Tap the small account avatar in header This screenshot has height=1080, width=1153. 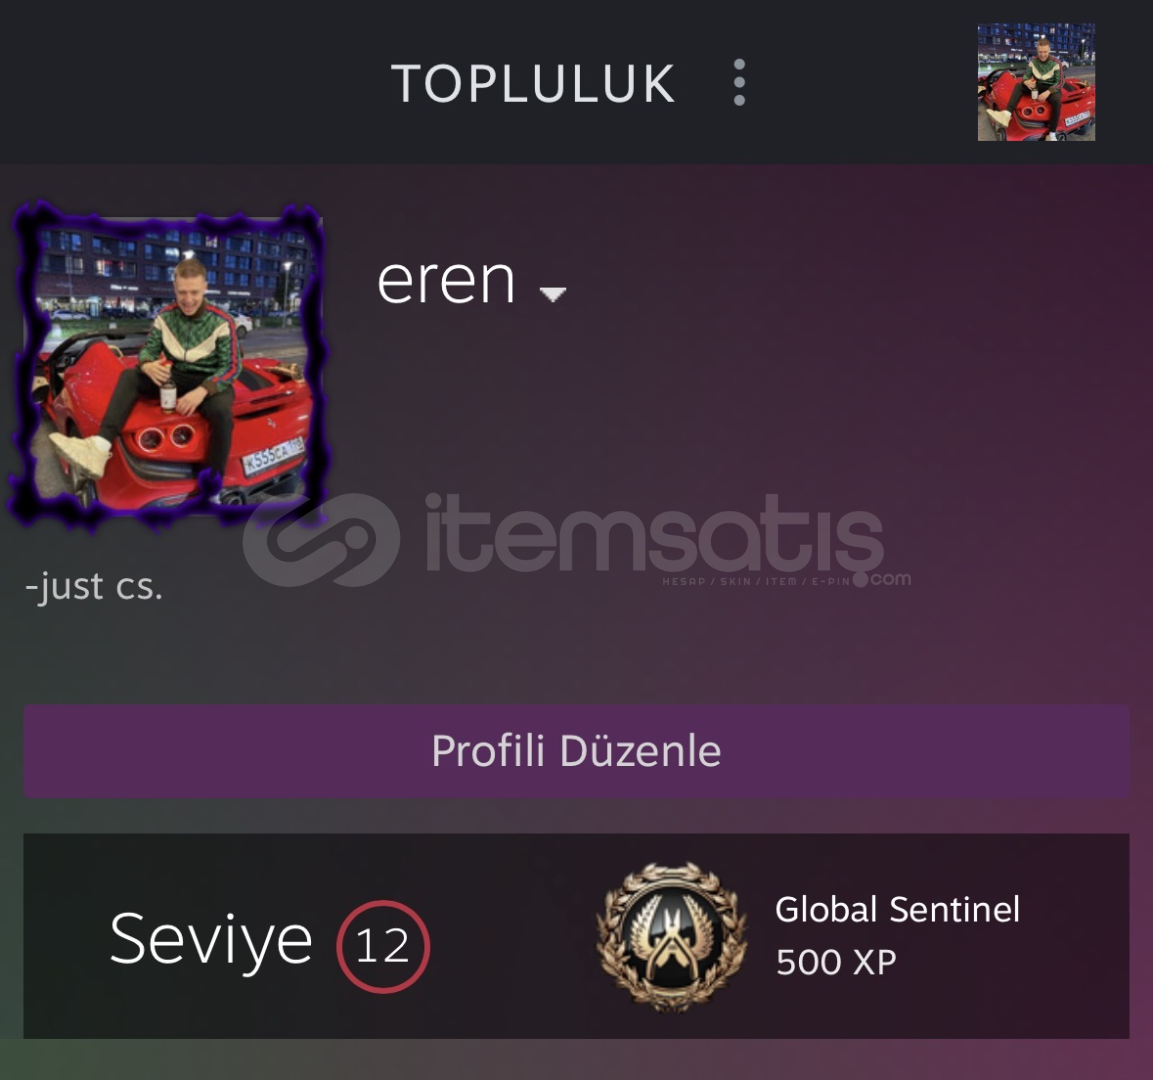coord(1036,82)
